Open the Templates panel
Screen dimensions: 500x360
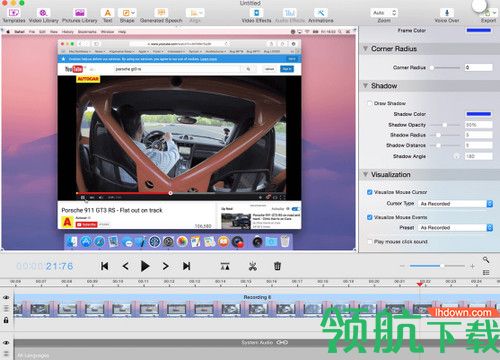14,15
